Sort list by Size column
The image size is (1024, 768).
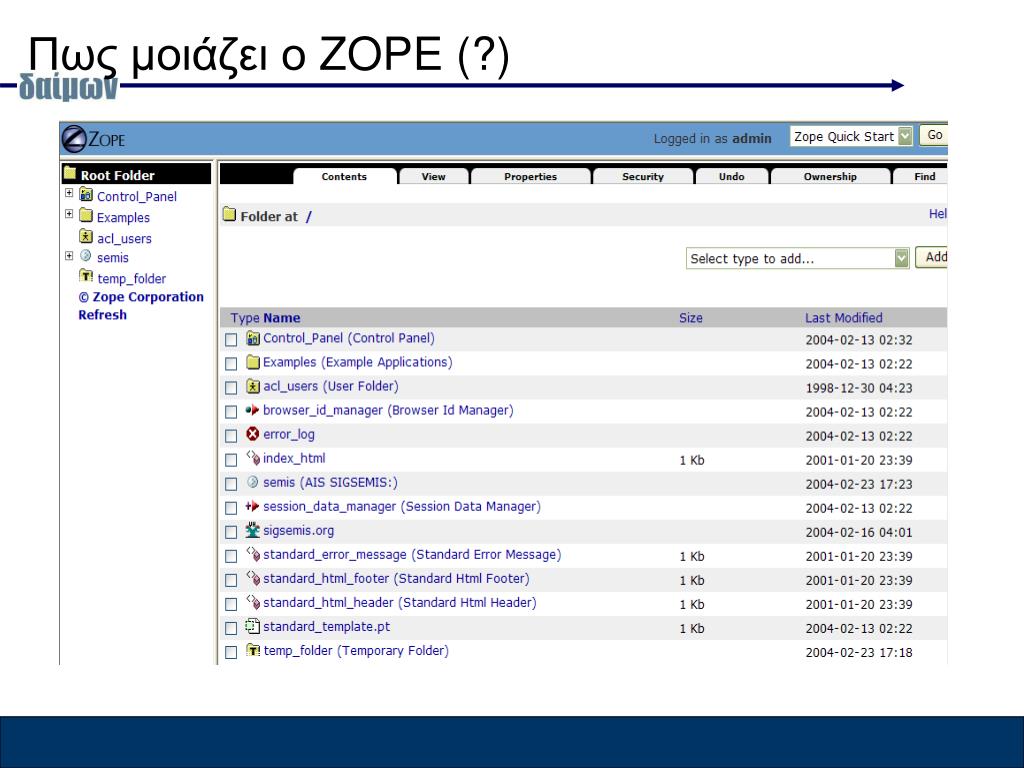pyautogui.click(x=690, y=318)
